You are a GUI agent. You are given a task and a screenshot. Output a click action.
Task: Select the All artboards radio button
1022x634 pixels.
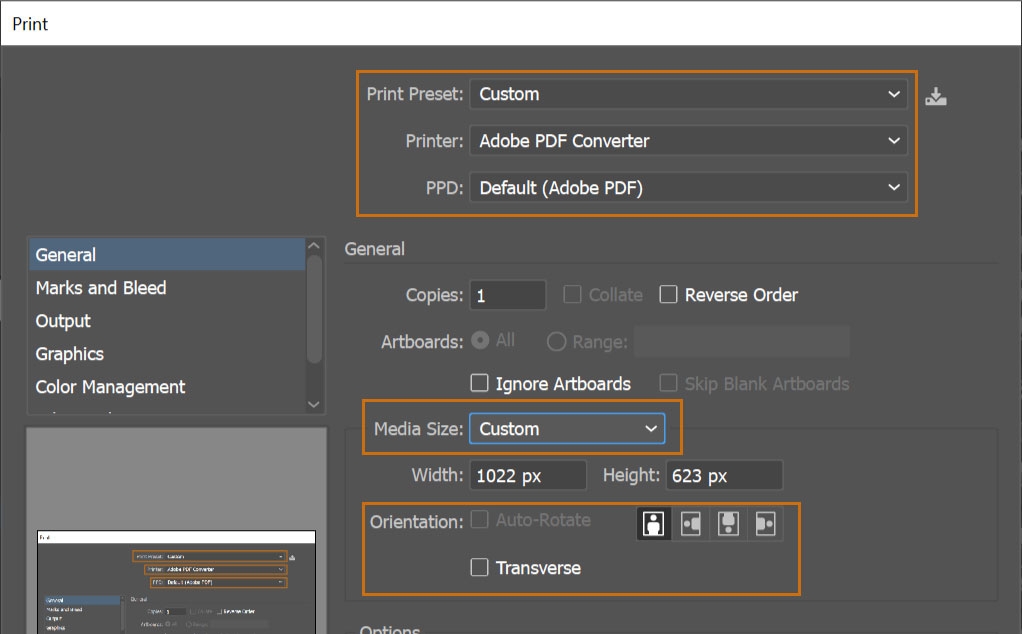pyautogui.click(x=481, y=340)
